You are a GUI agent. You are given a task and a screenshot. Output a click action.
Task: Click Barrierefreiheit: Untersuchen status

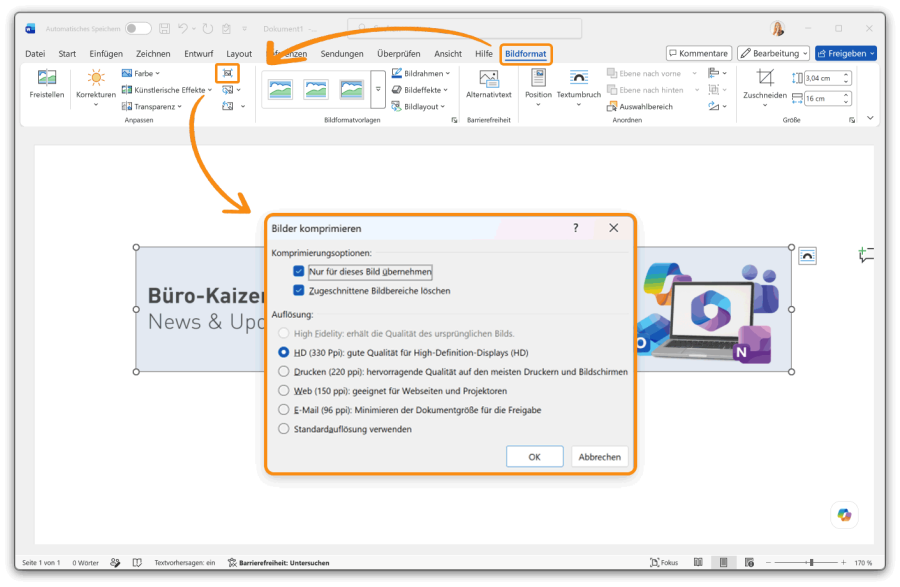[278, 563]
